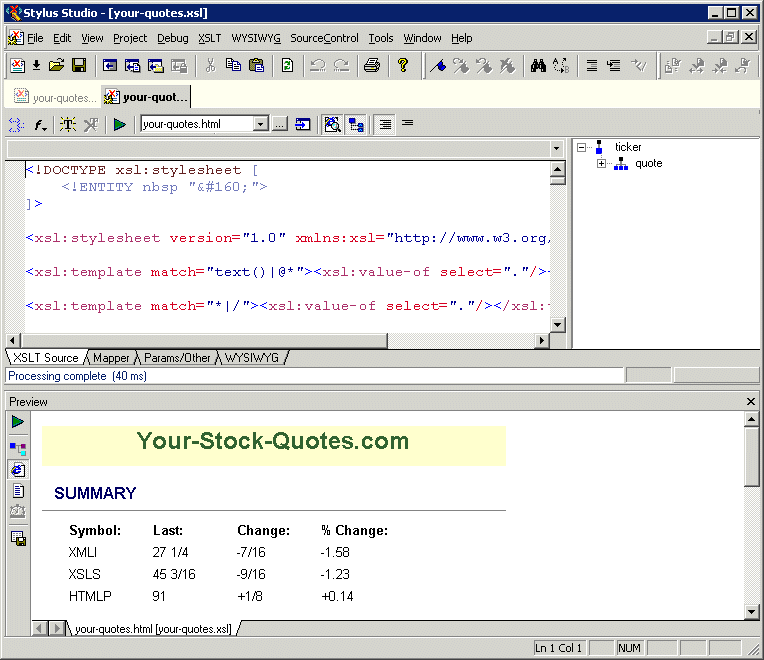Click the Preview pane green play icon

click(x=18, y=422)
